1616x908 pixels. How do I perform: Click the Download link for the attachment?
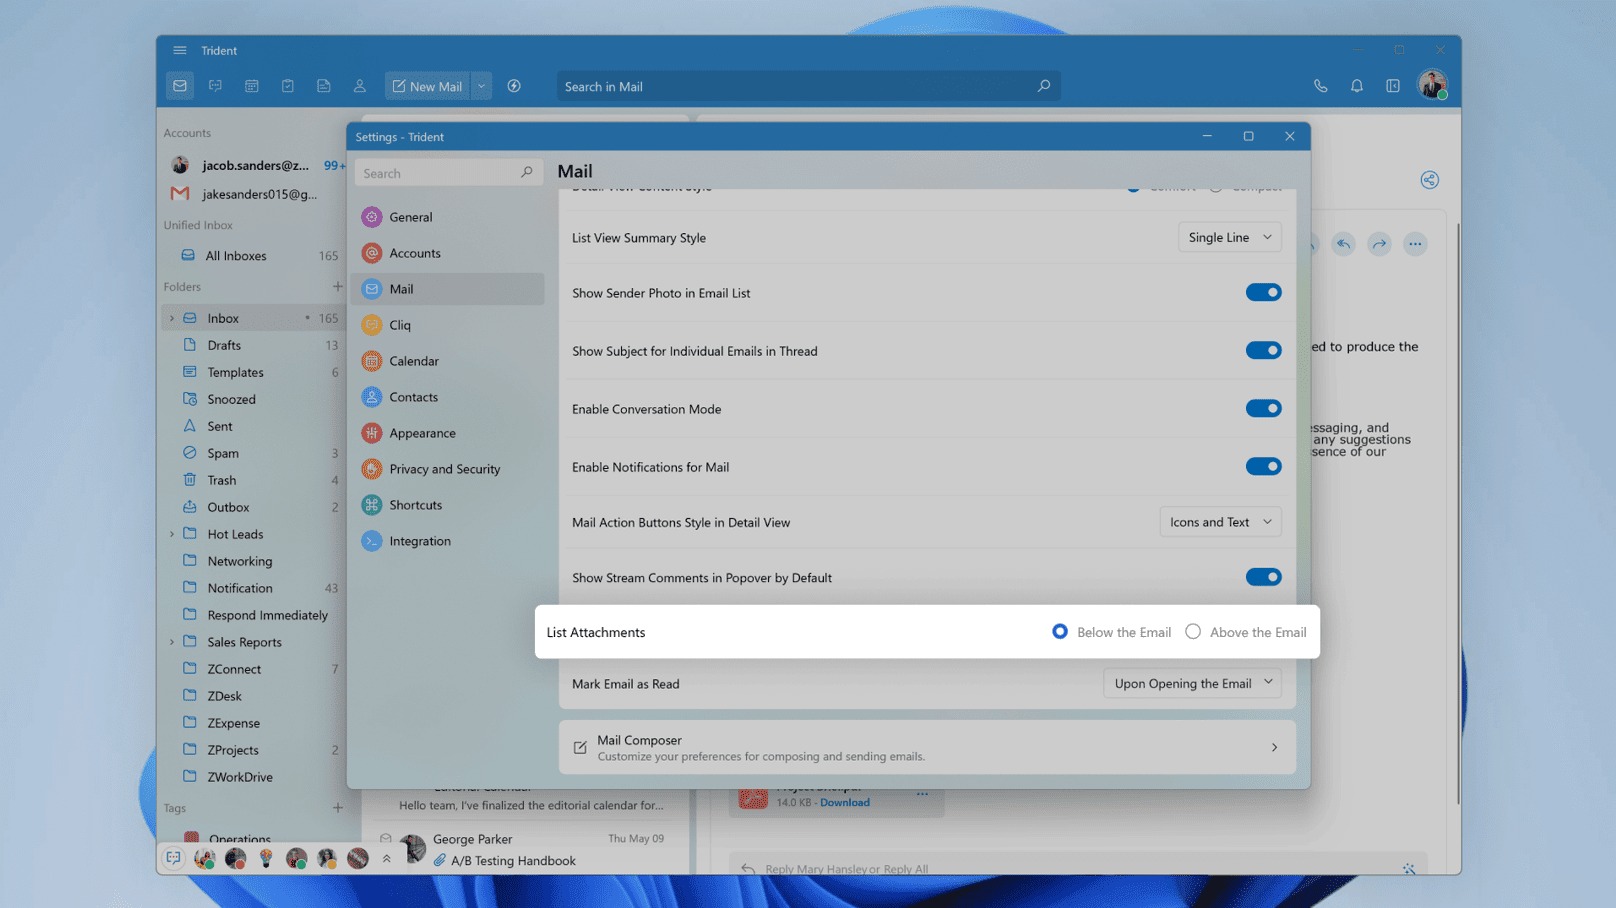point(845,802)
